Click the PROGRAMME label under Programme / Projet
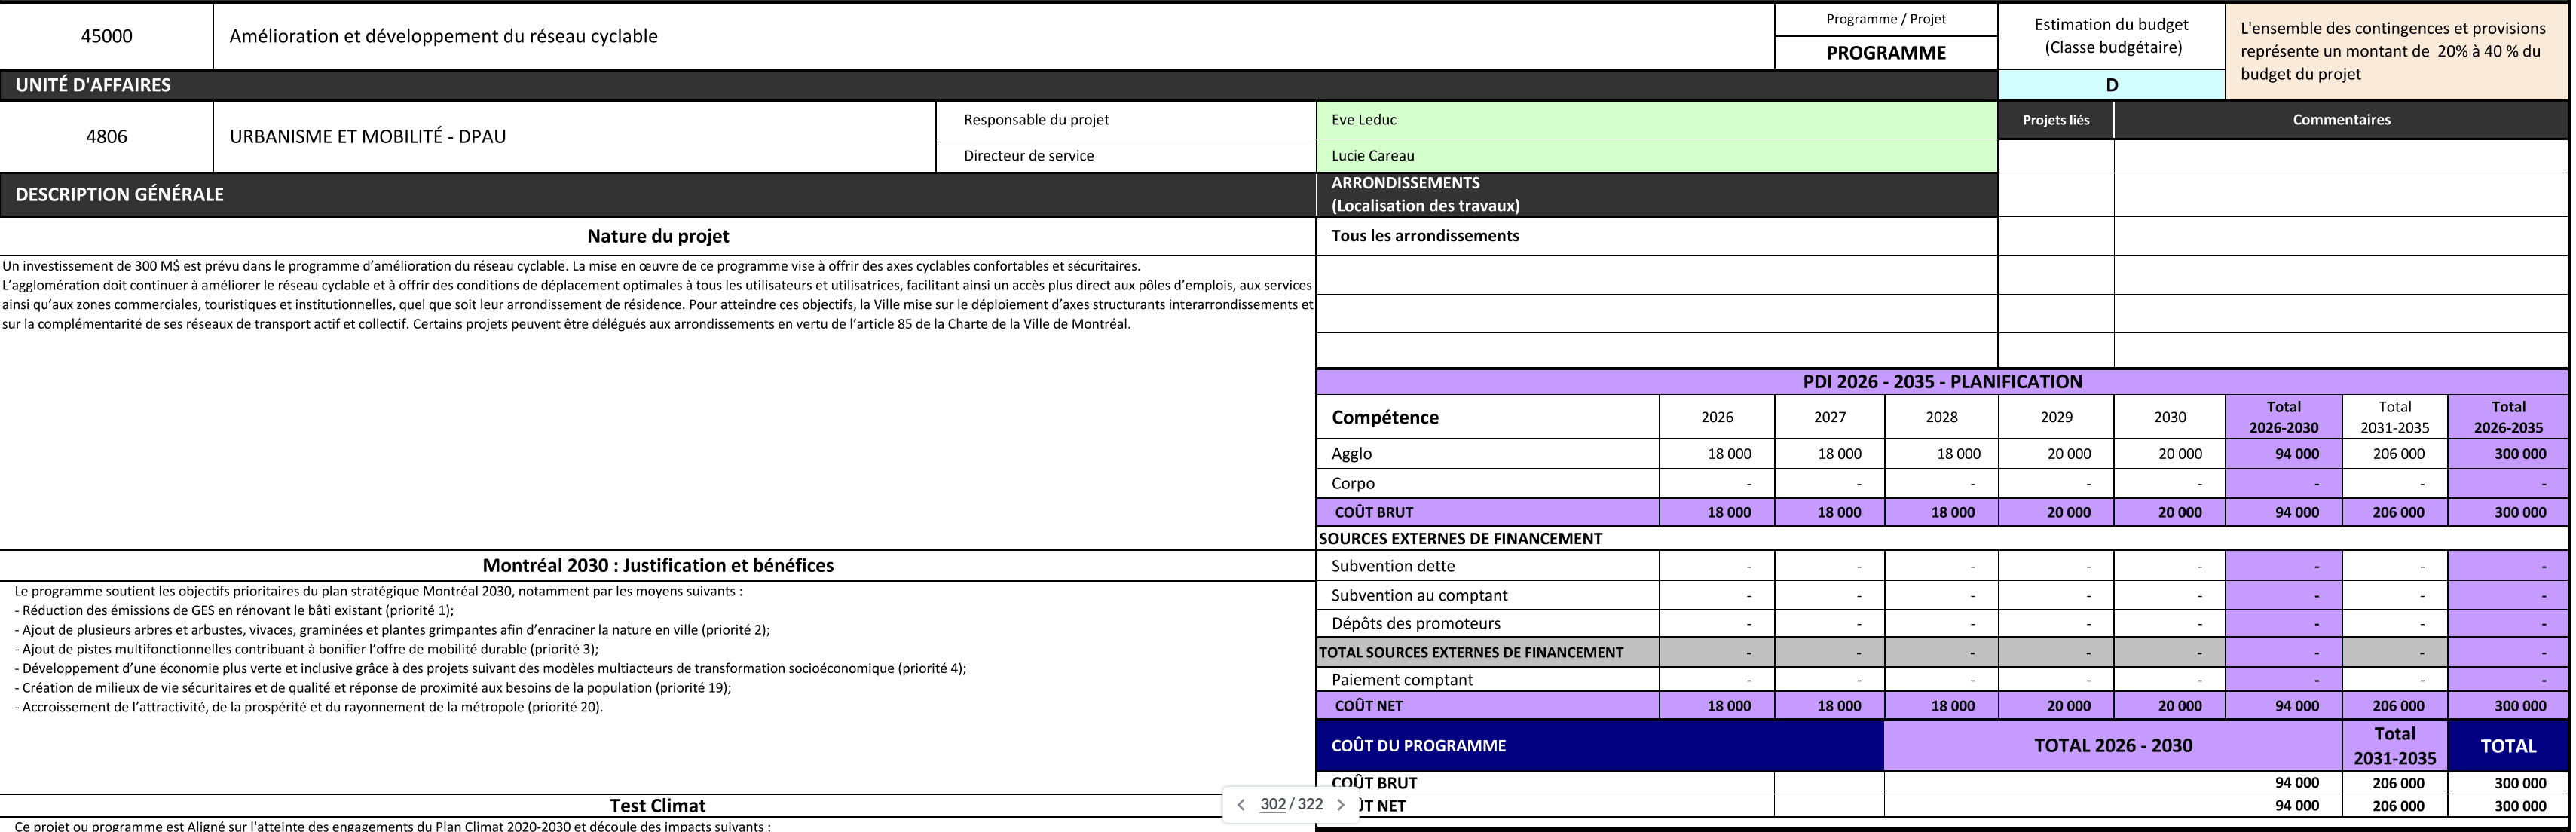 pyautogui.click(x=1885, y=53)
